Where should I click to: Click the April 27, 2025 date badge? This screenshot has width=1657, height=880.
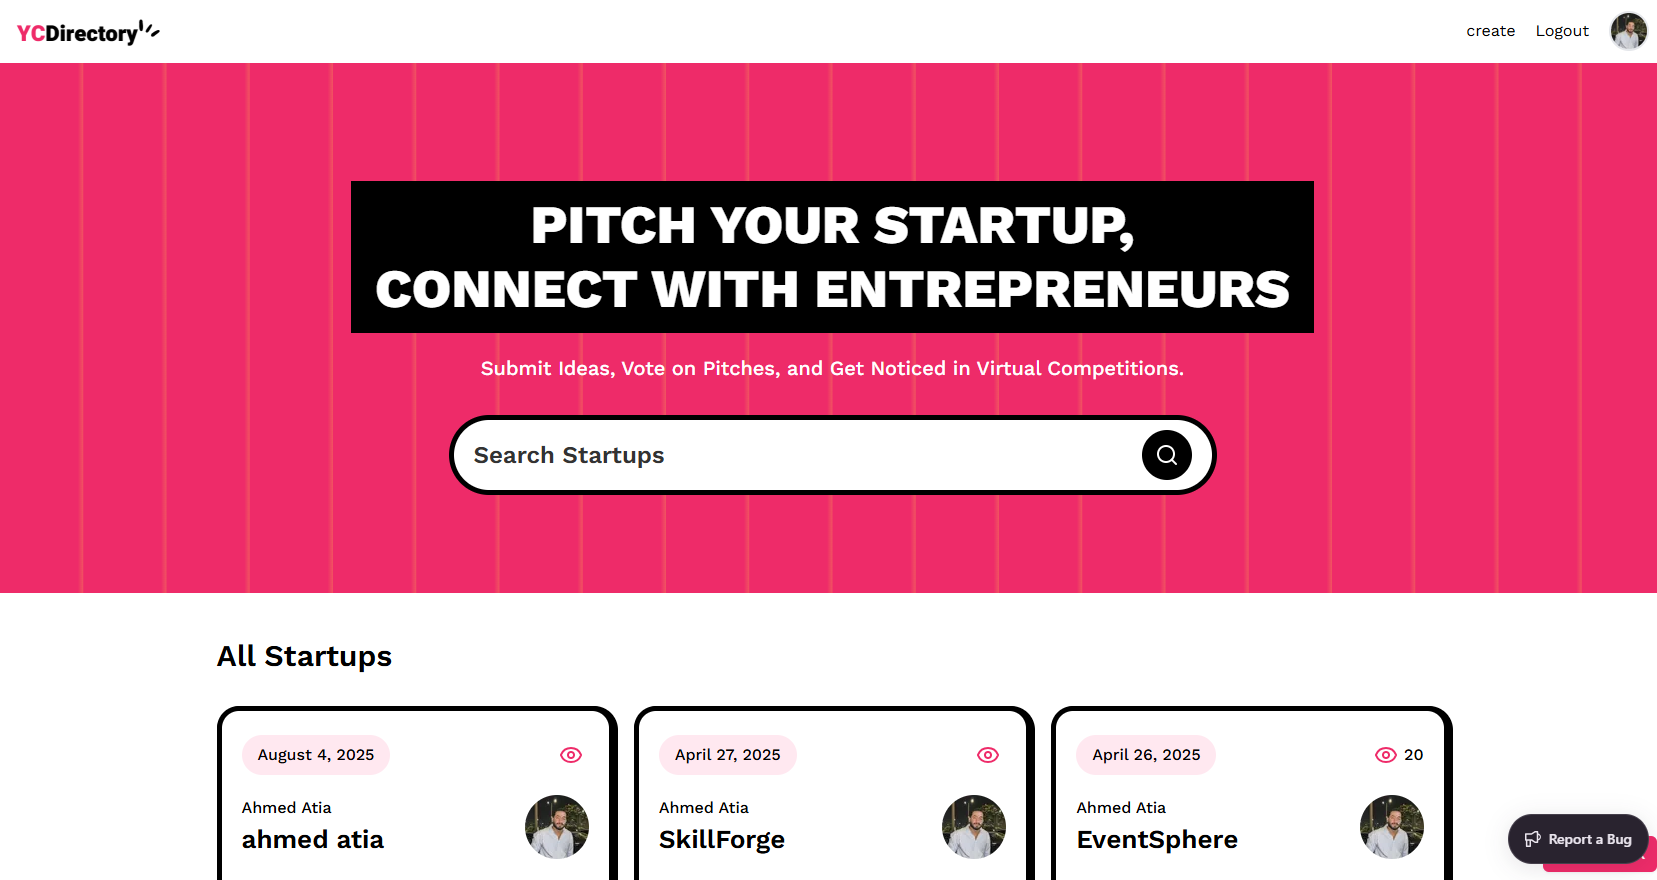pos(727,755)
